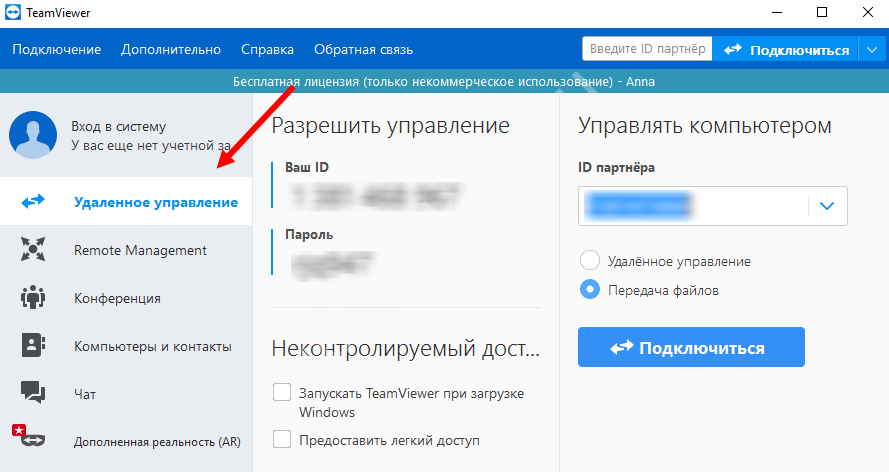The height and width of the screenshot is (472, 889).
Task: Open Дополненная реальность (AR) section
Action: [x=126, y=441]
